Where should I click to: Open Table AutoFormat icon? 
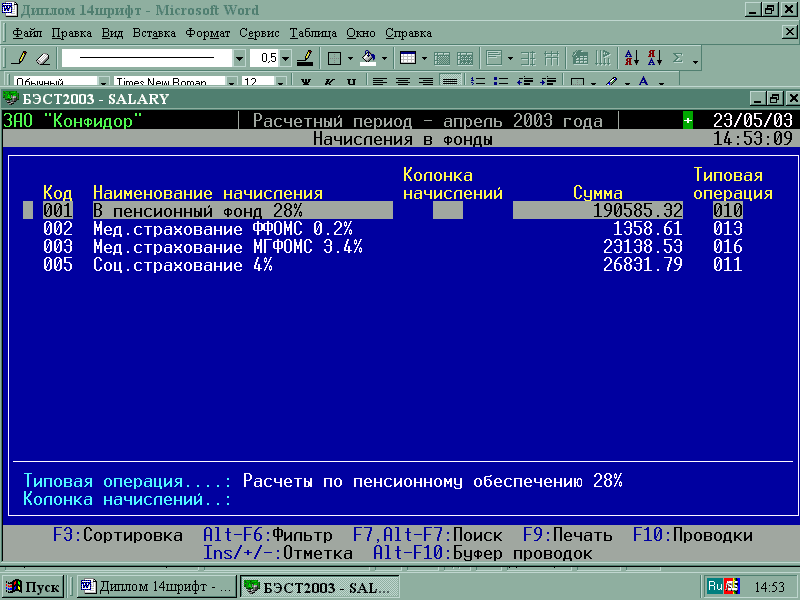[580, 58]
